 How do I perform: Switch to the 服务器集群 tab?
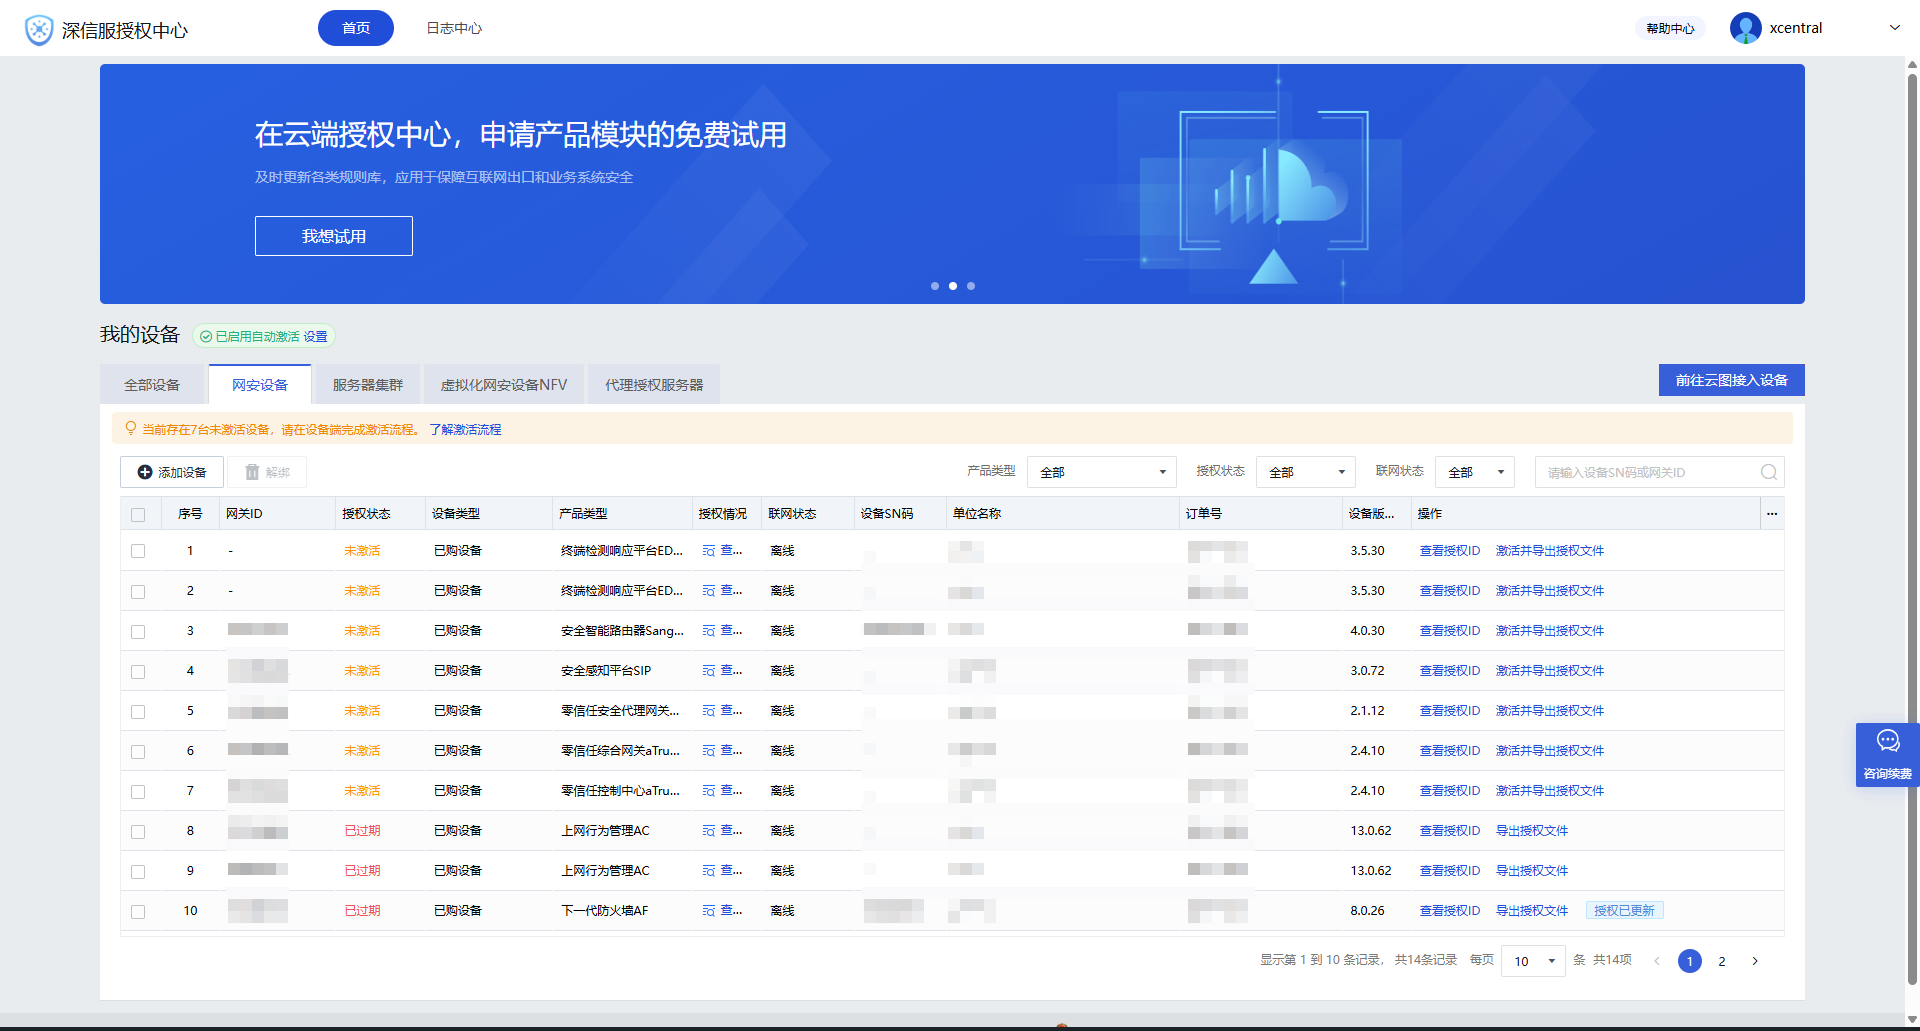point(367,385)
